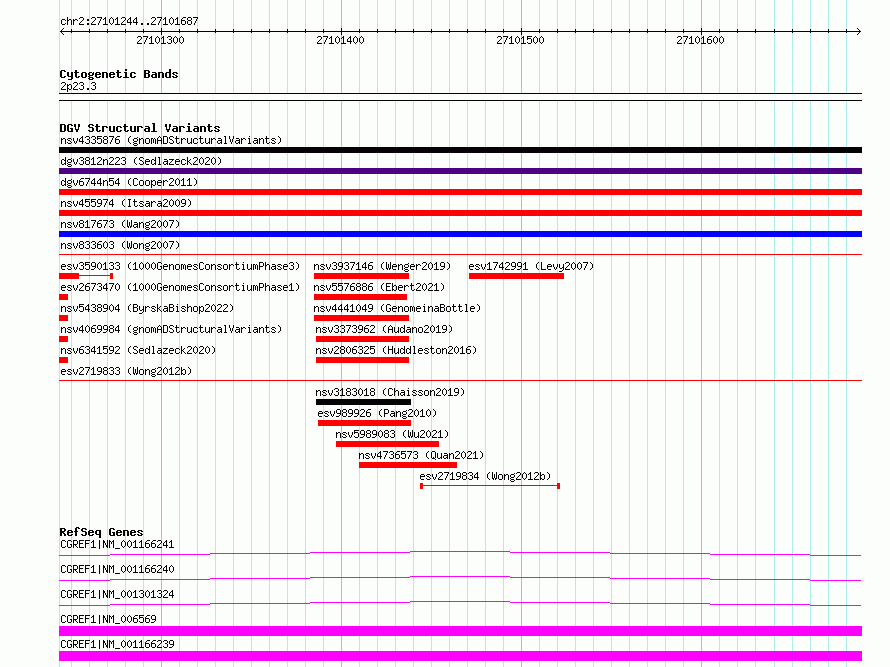Click the red bar of nsv2806325
890x667 pixels.
(363, 360)
